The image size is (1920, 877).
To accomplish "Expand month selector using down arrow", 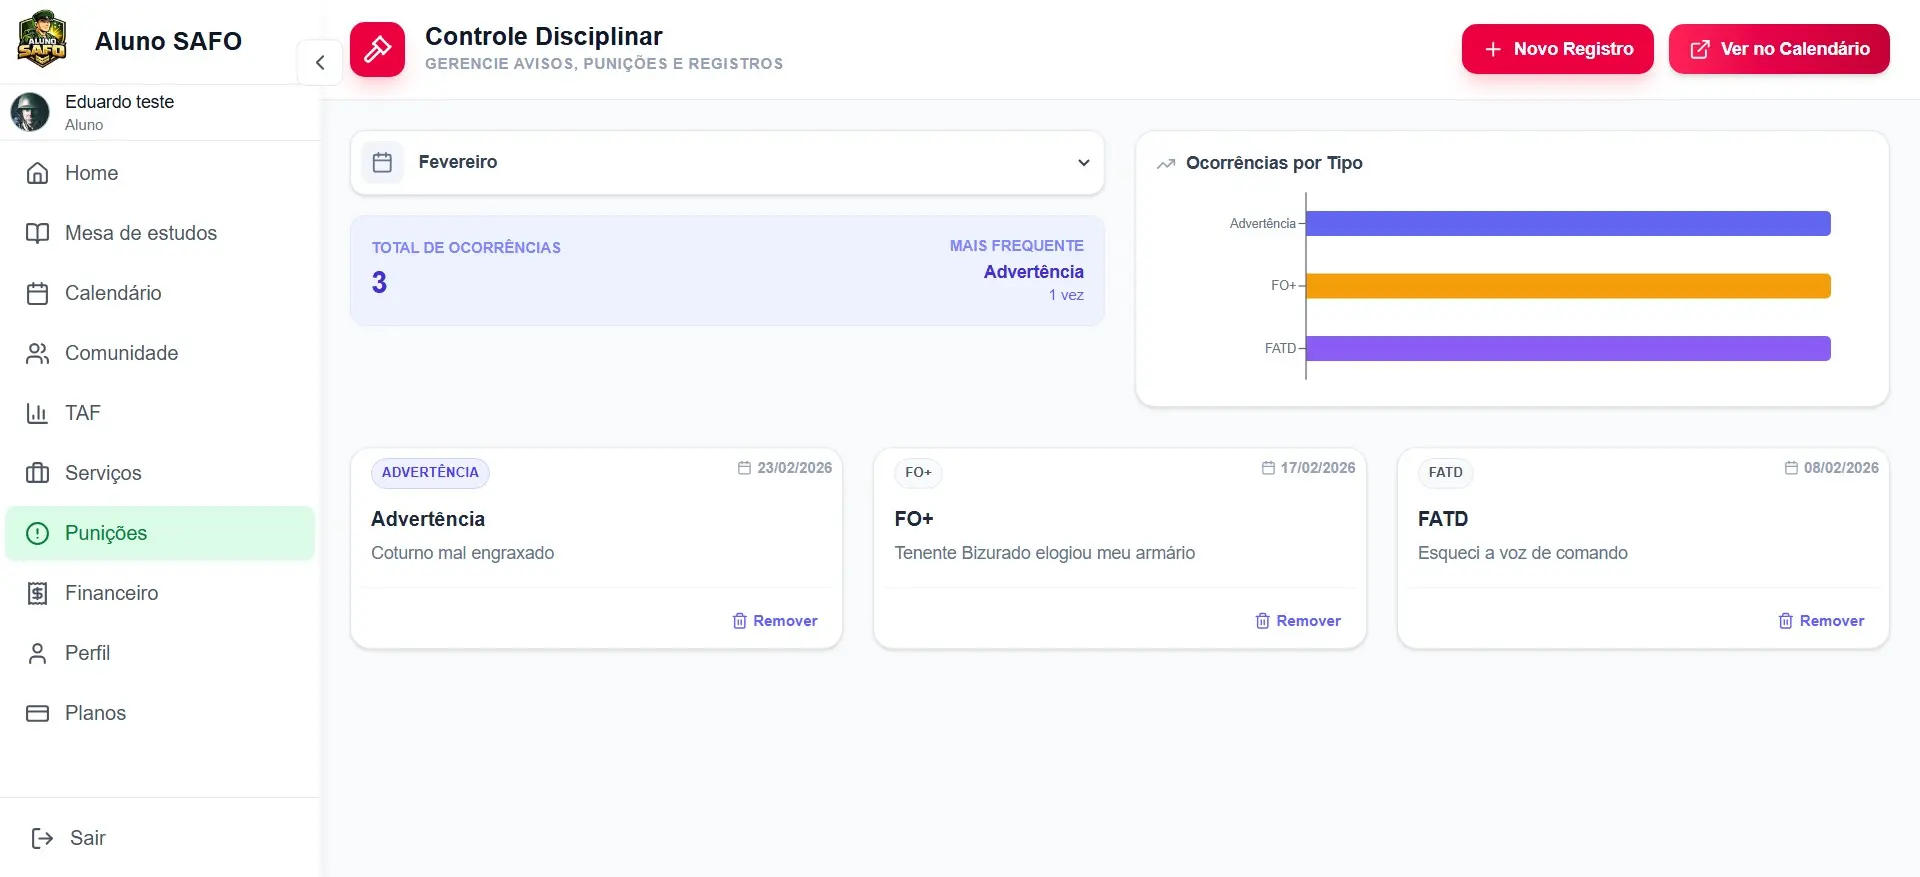I will 1083,162.
